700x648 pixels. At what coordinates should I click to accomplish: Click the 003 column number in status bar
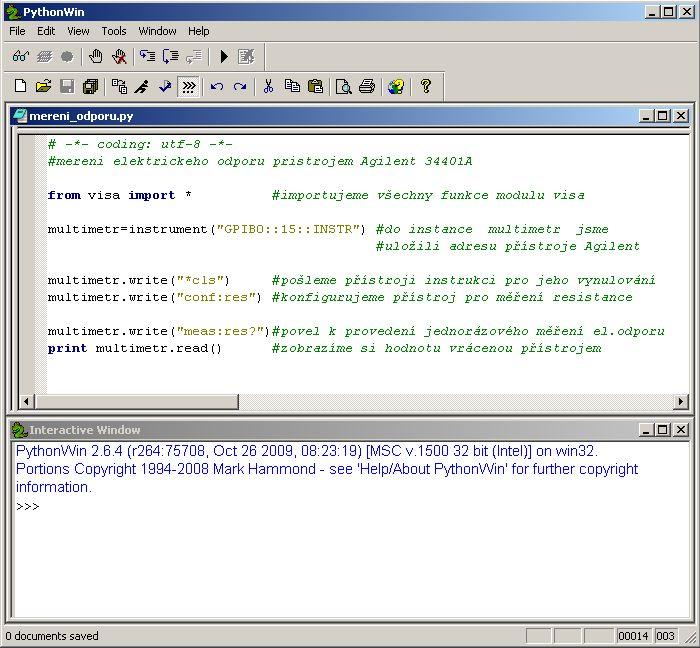665,636
